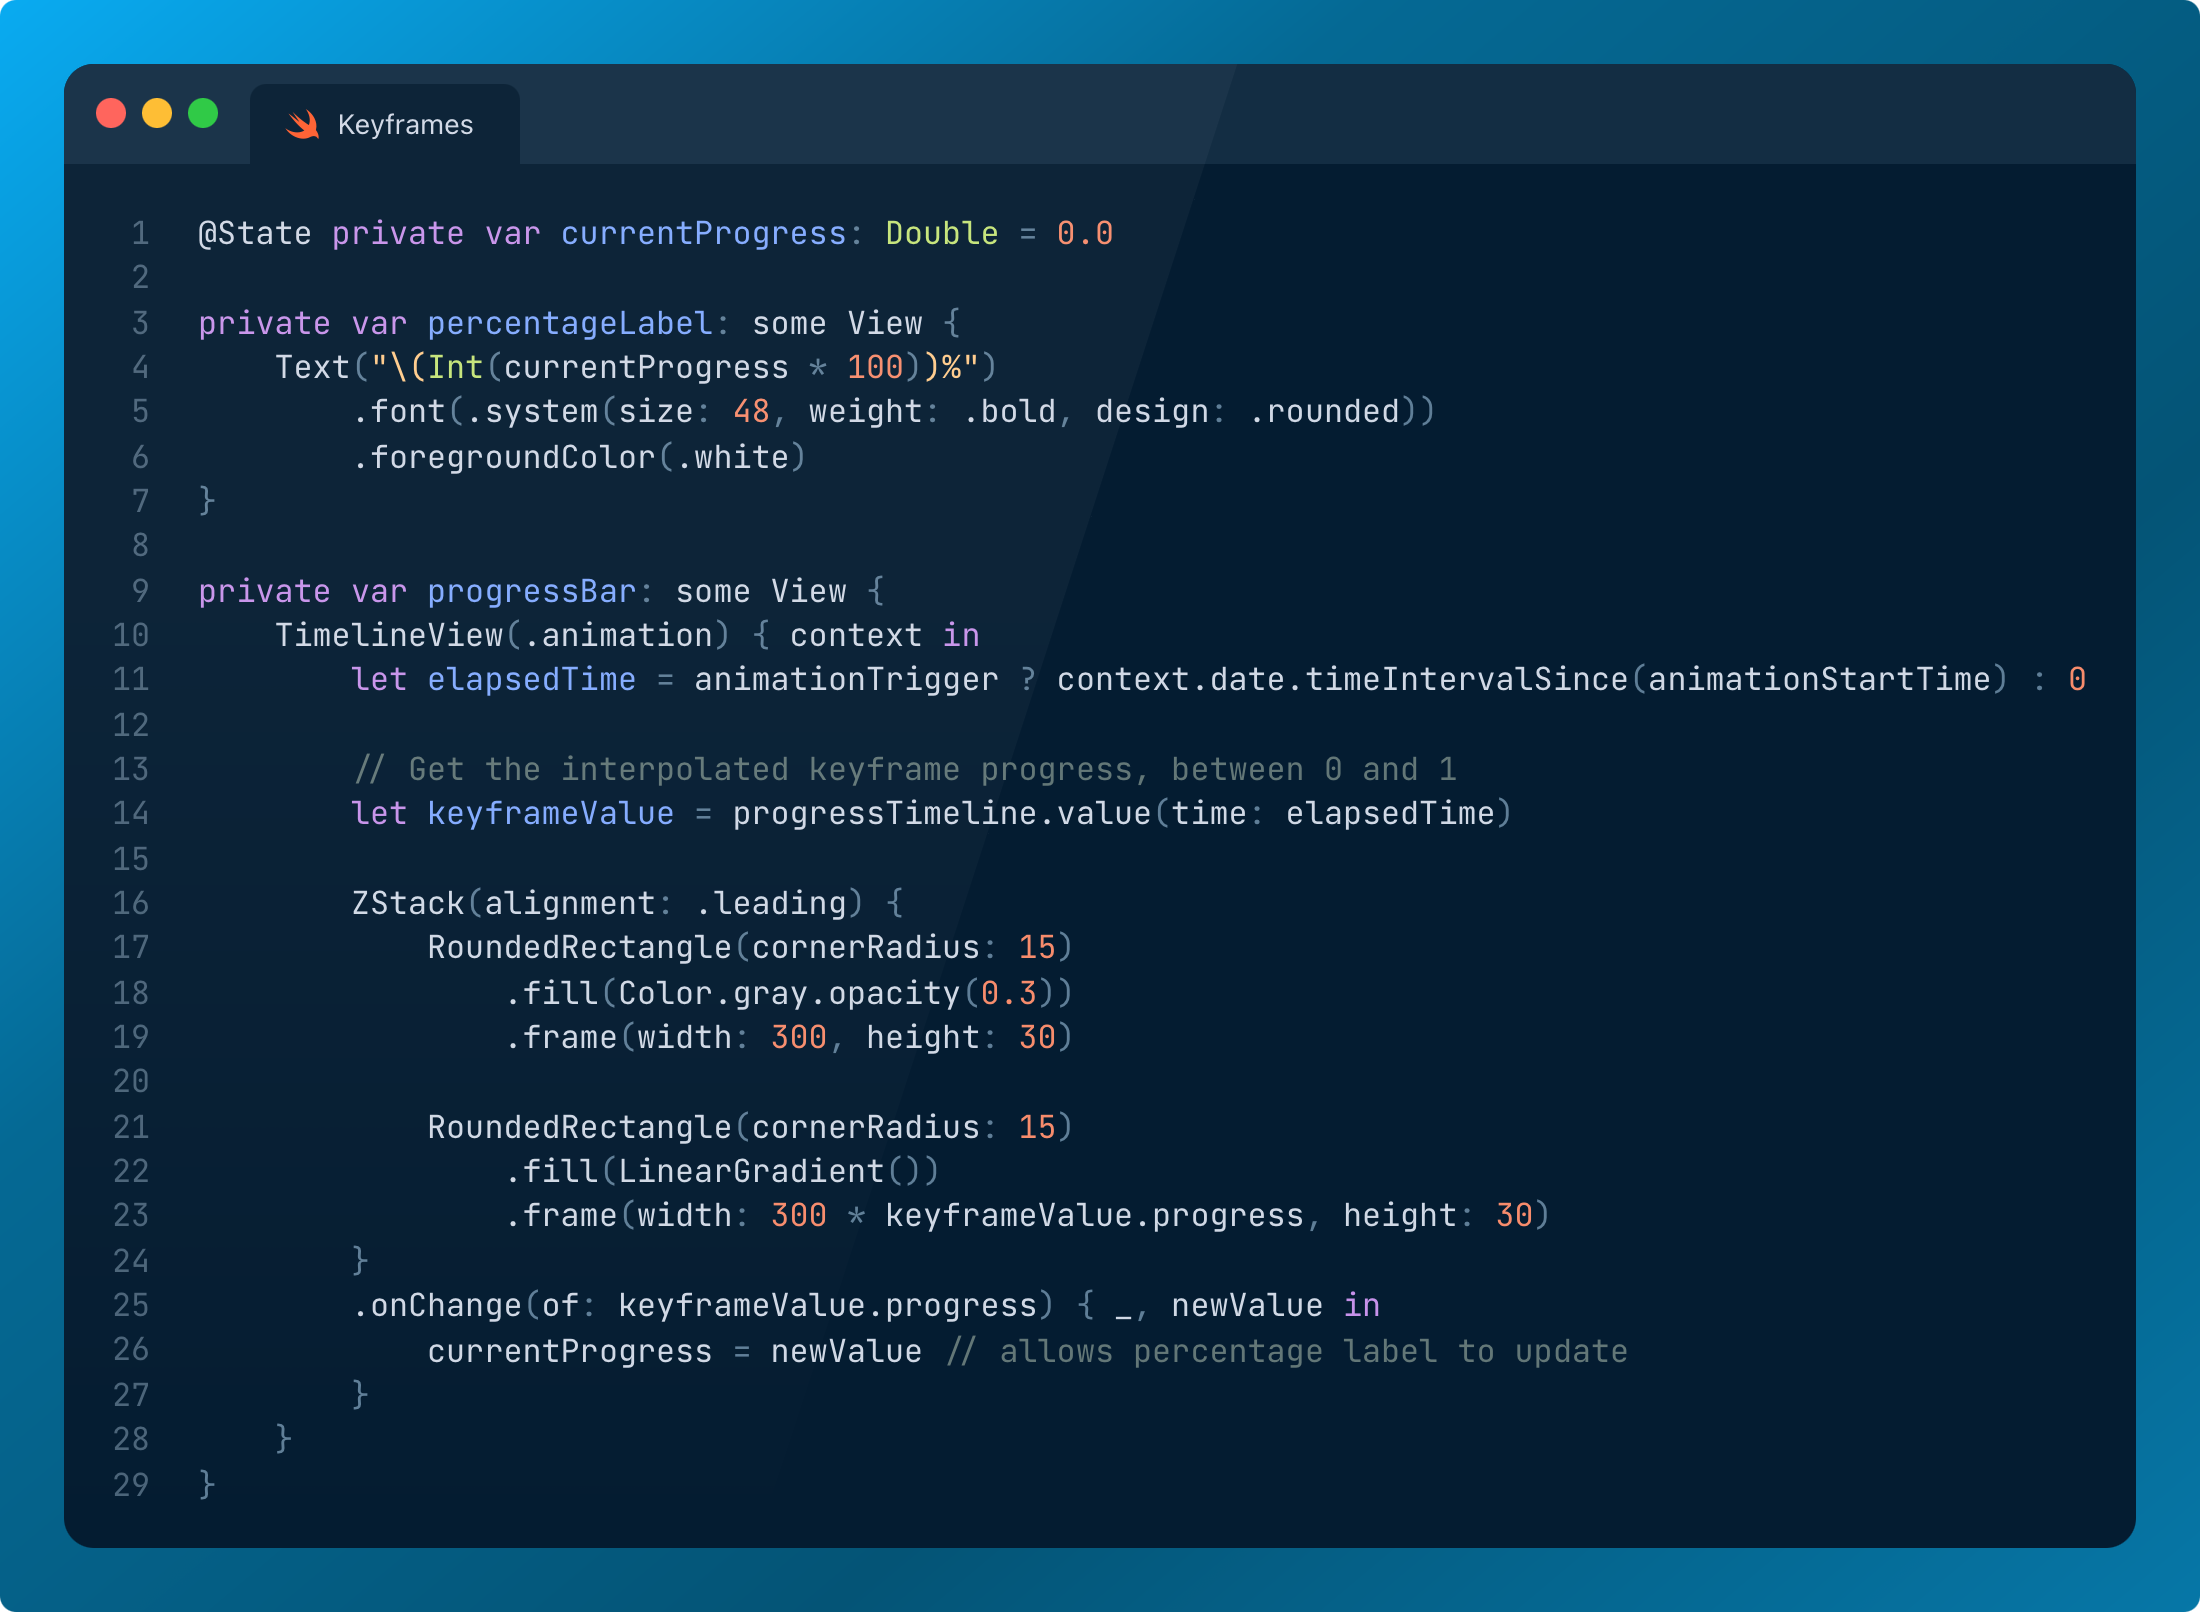Viewport: 2200px width, 1612px height.
Task: Click the Double type annotation
Action: (941, 234)
